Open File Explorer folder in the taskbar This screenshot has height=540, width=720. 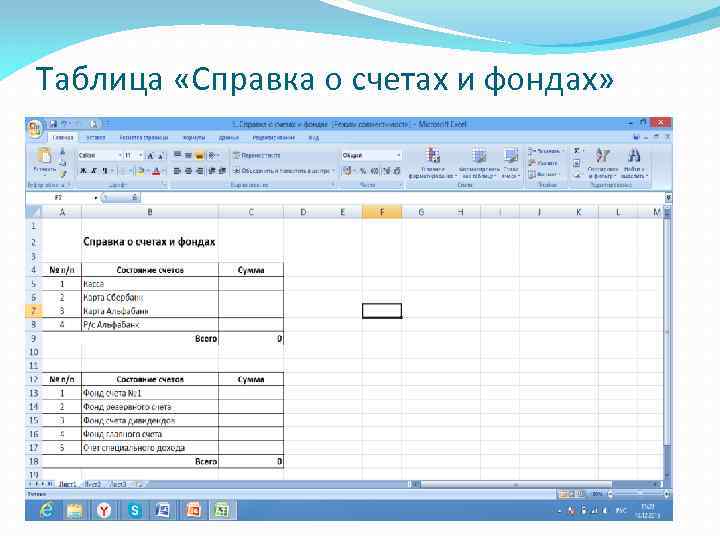point(75,510)
